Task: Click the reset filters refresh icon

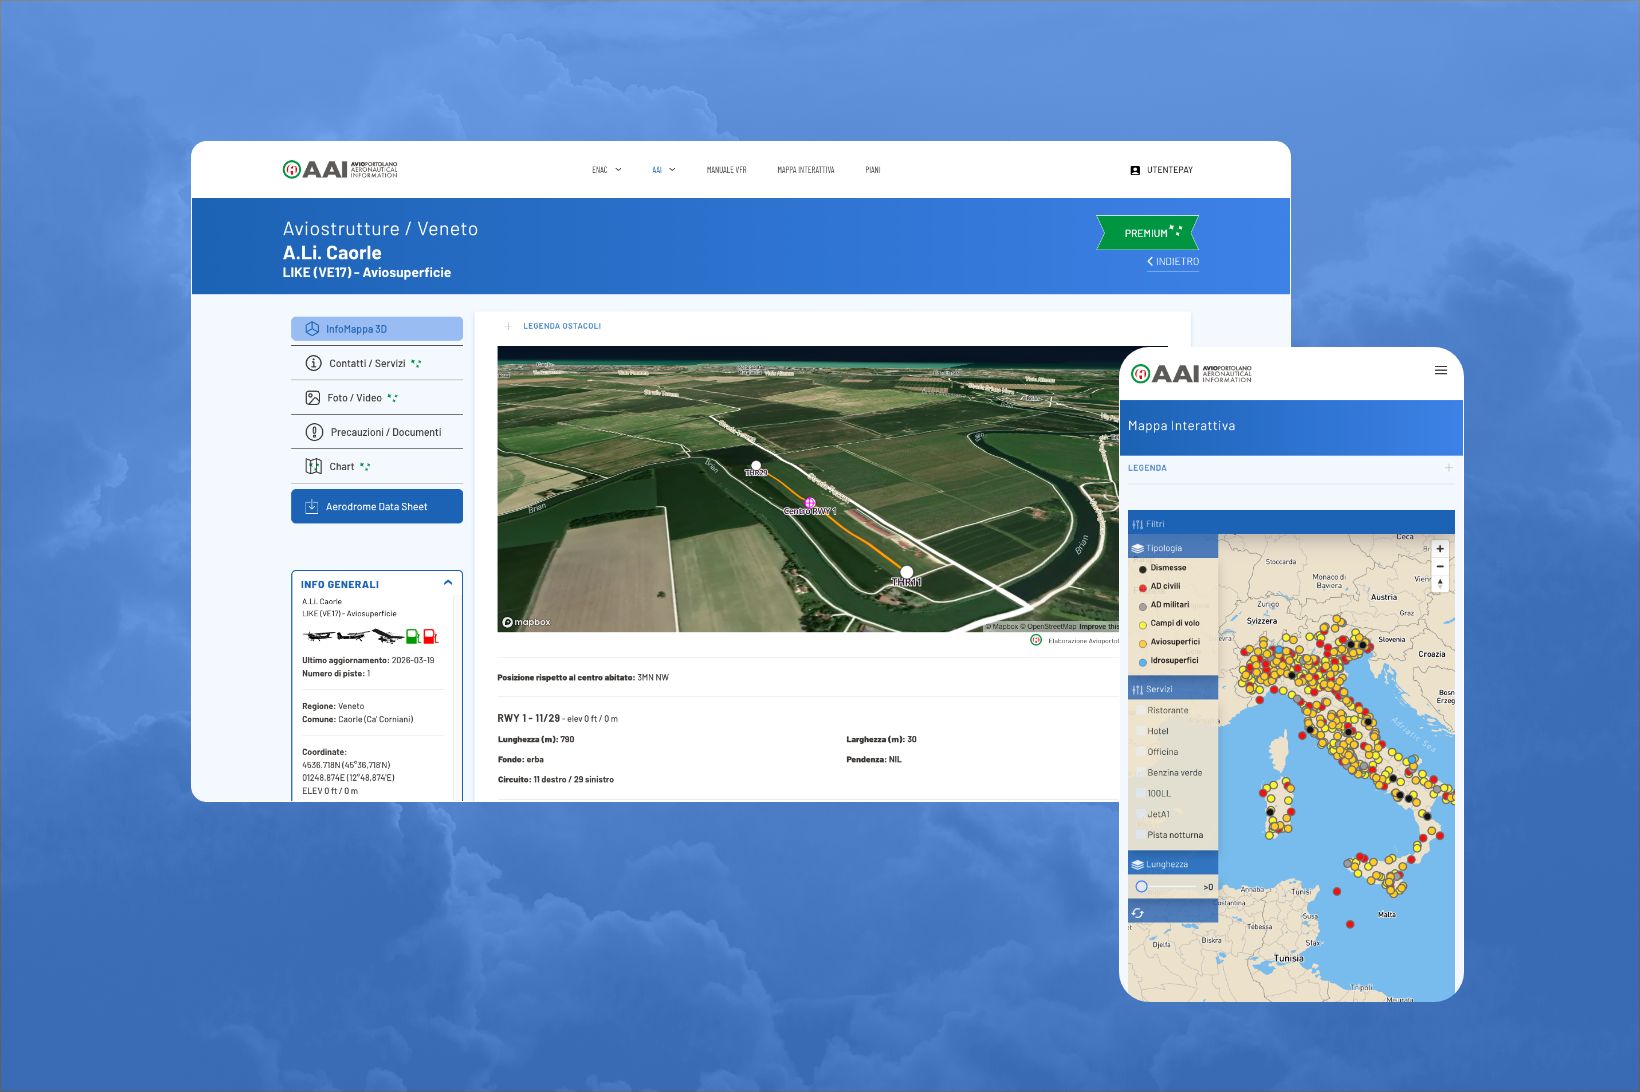Action: tap(1137, 913)
